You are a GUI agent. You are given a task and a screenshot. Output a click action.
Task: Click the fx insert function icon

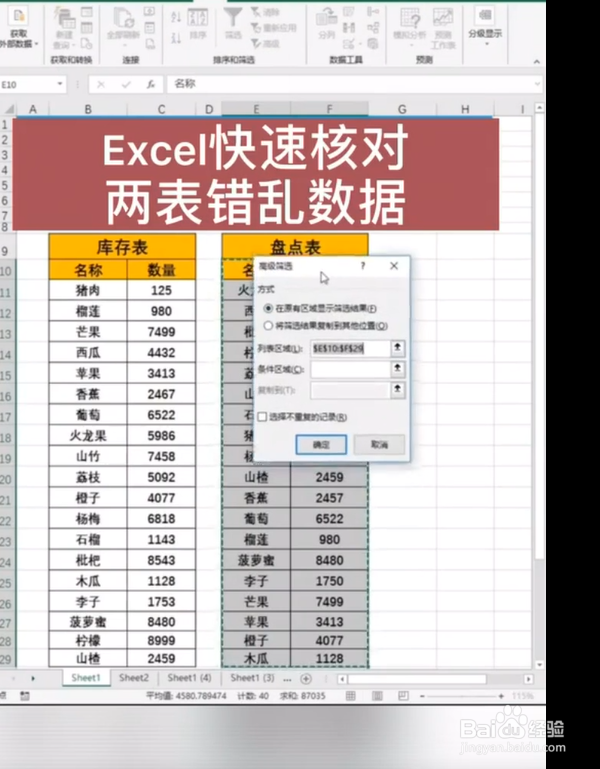(151, 84)
